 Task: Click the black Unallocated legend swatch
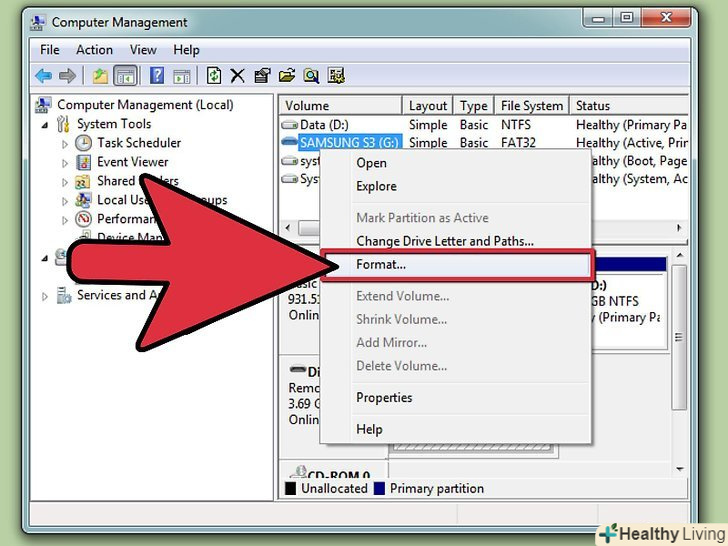(x=291, y=488)
